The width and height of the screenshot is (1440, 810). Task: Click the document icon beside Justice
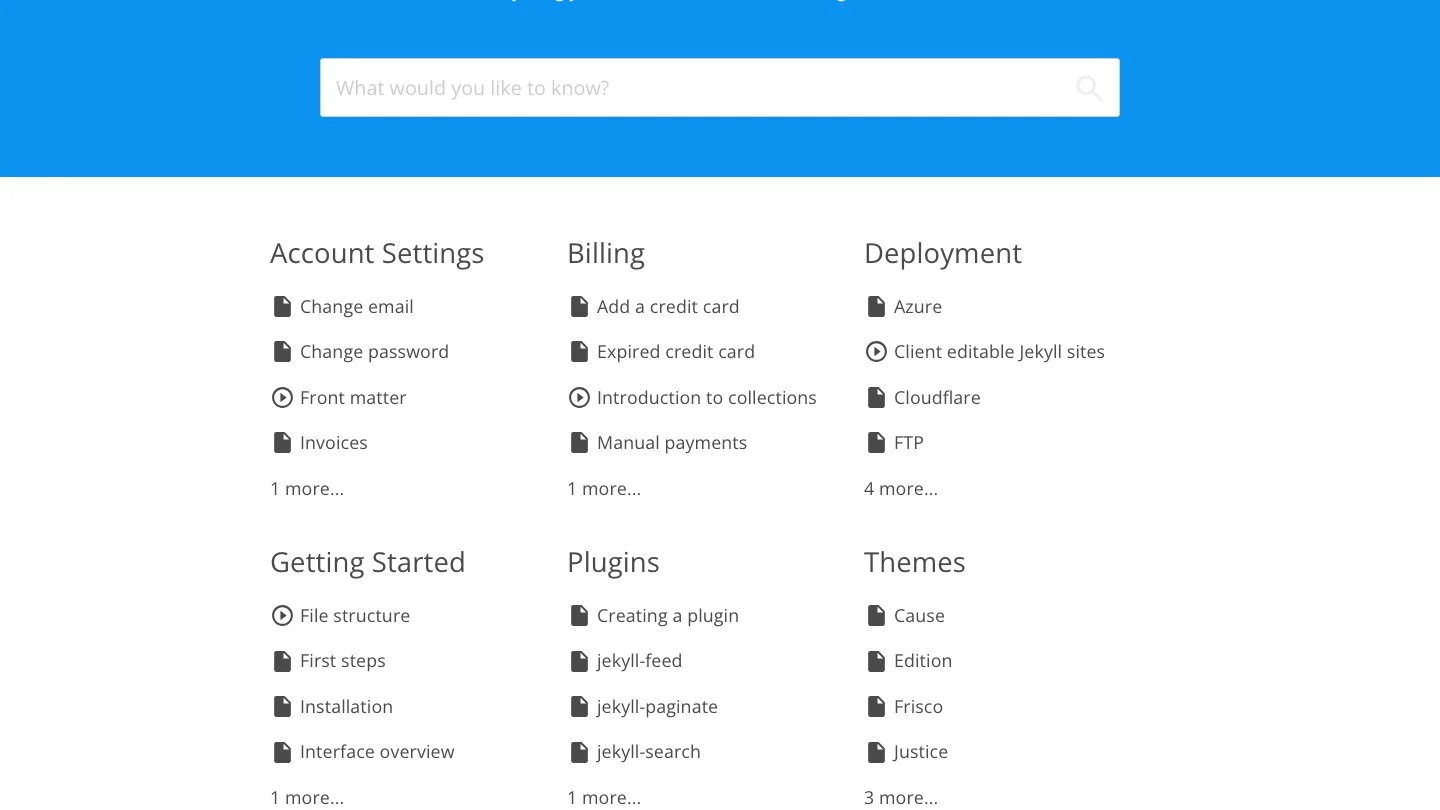876,752
